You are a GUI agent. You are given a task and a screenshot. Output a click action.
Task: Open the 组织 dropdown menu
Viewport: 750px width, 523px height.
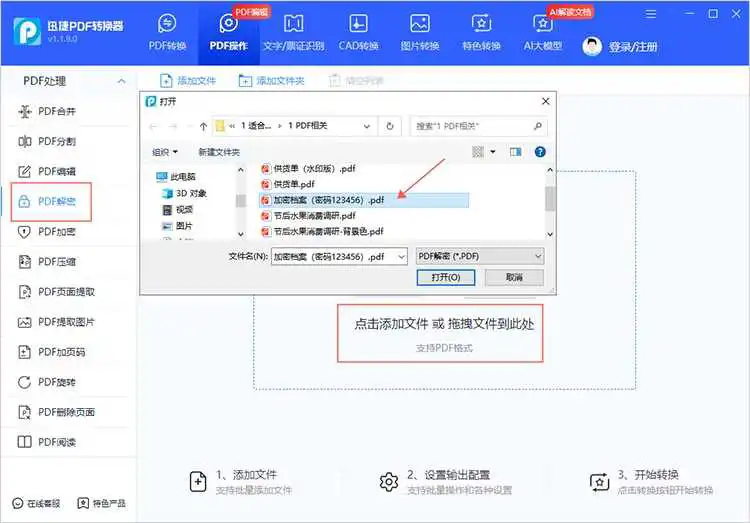pos(165,152)
